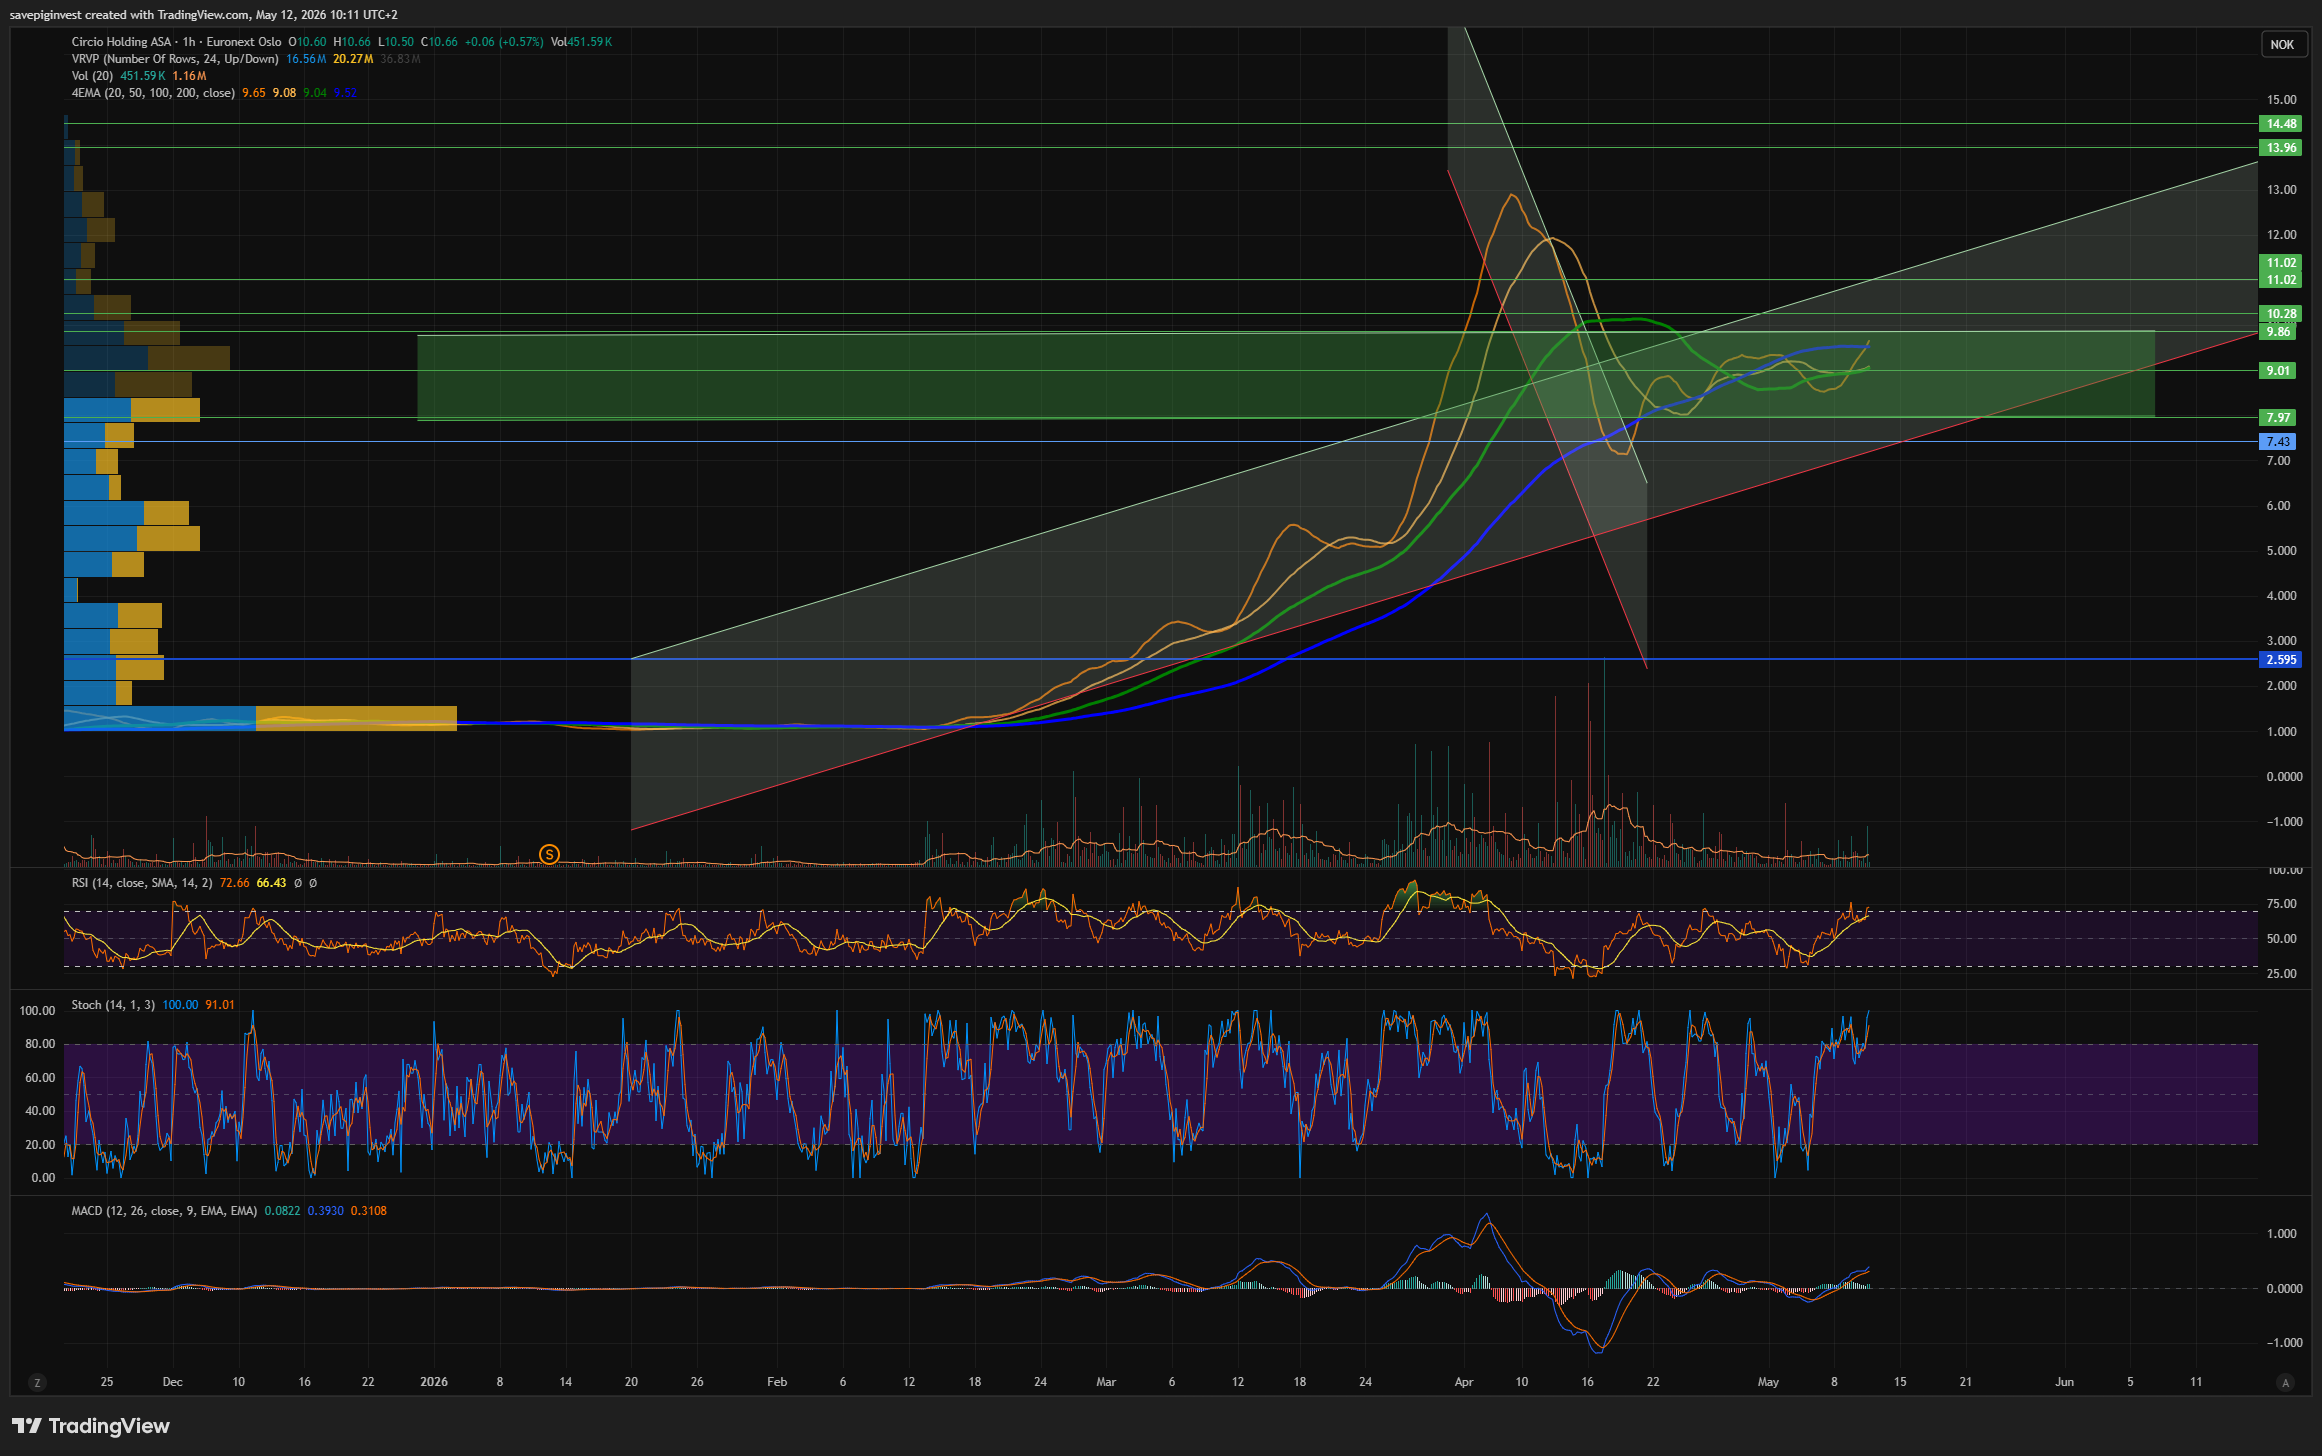Viewport: 2322px width, 1456px height.
Task: Select the 9.01 green level tag
Action: pyautogui.click(x=2278, y=371)
